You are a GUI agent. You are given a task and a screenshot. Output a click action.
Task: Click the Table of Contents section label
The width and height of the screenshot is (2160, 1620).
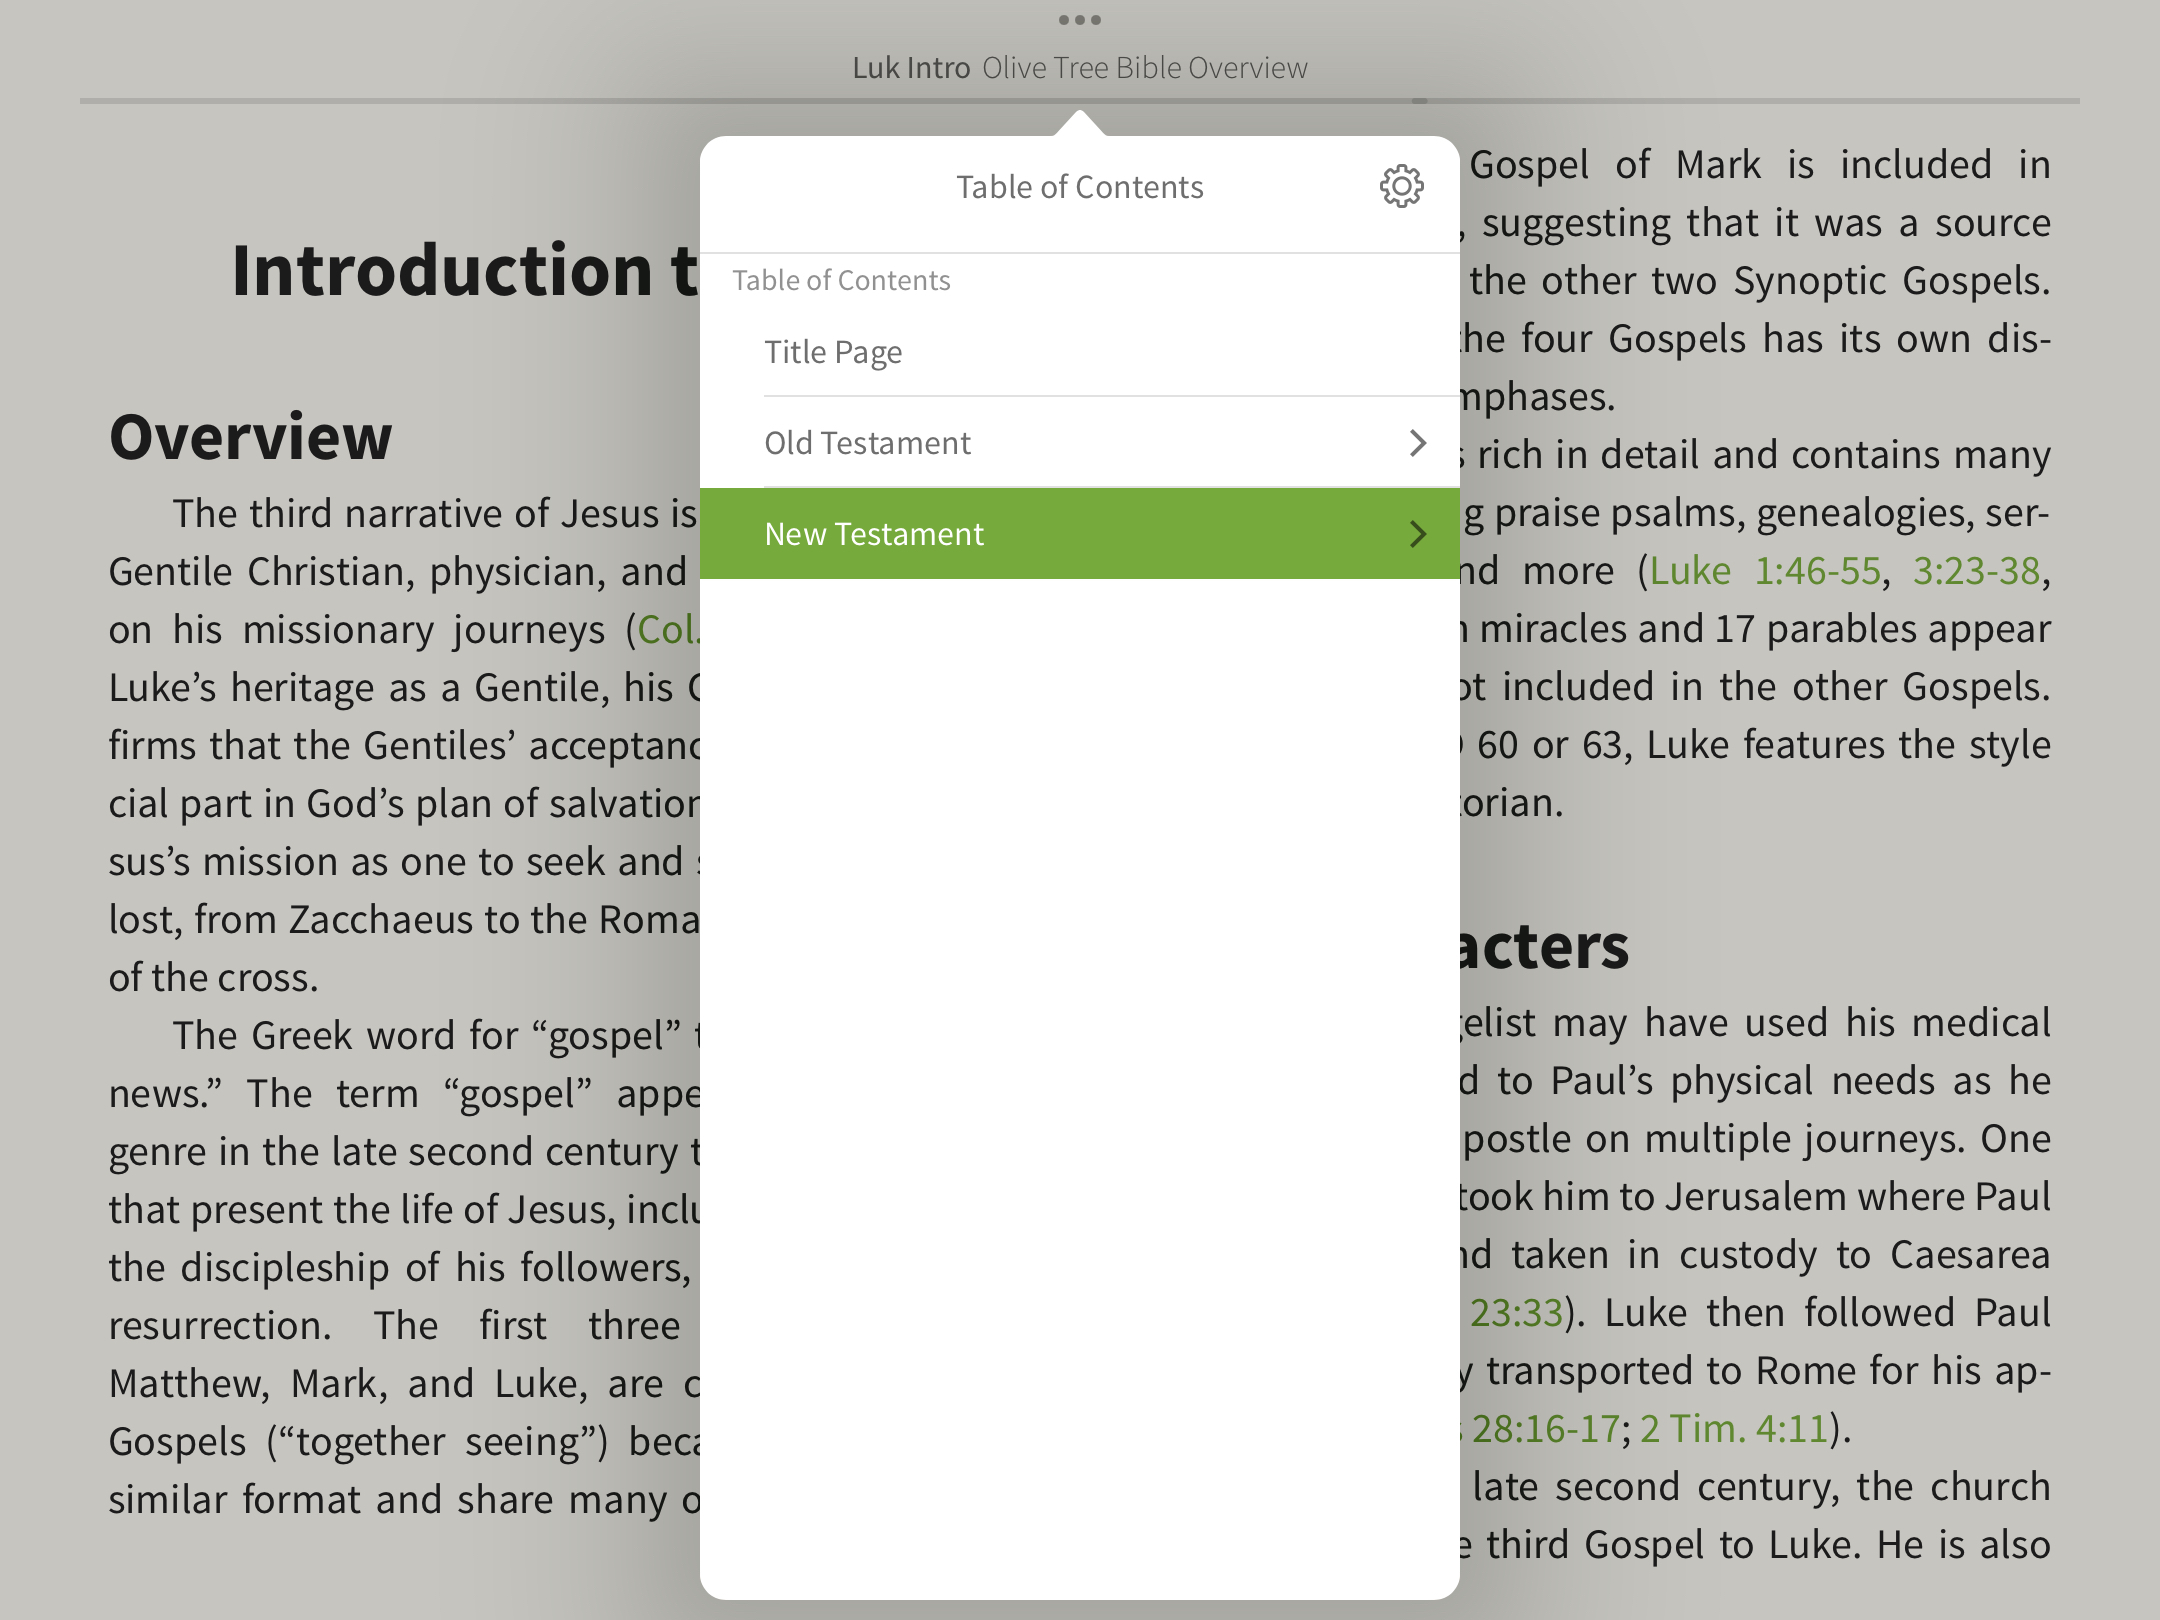(840, 280)
